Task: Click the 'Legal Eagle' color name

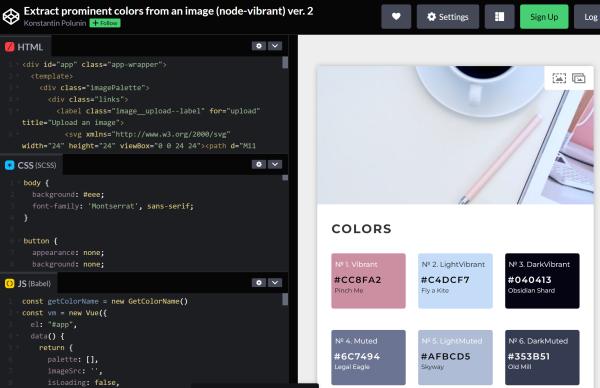Action: pos(352,367)
